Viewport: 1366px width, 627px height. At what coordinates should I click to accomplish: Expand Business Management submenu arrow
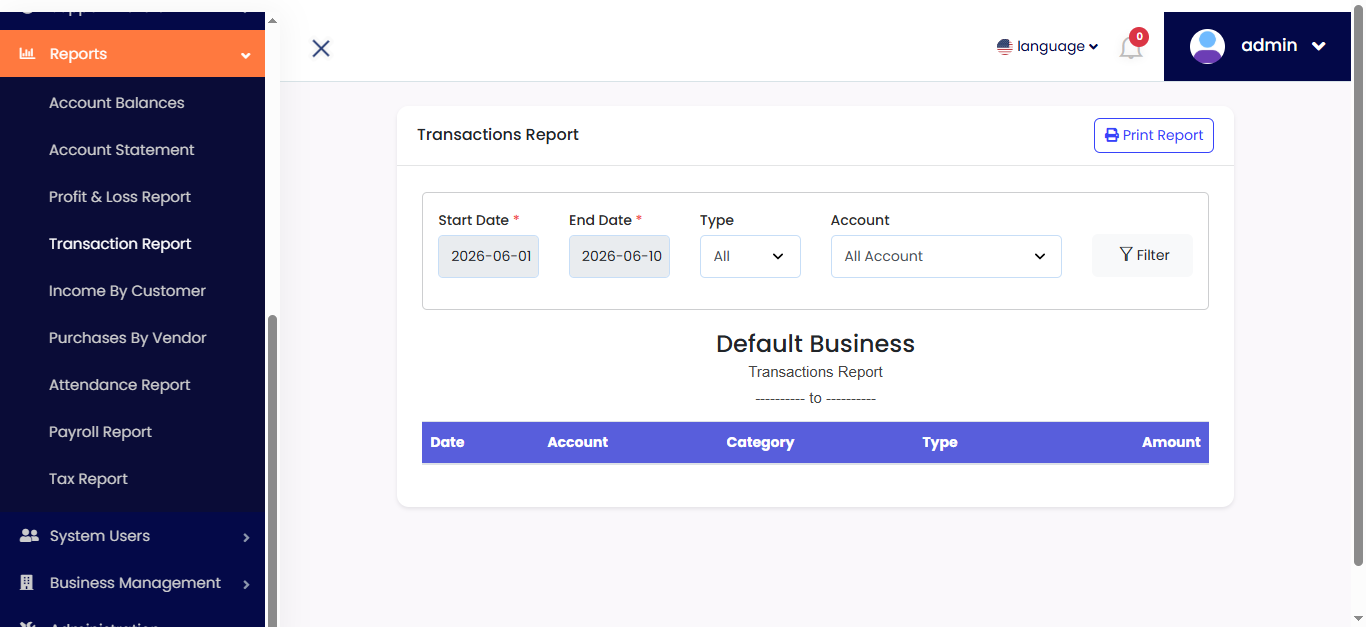246,584
